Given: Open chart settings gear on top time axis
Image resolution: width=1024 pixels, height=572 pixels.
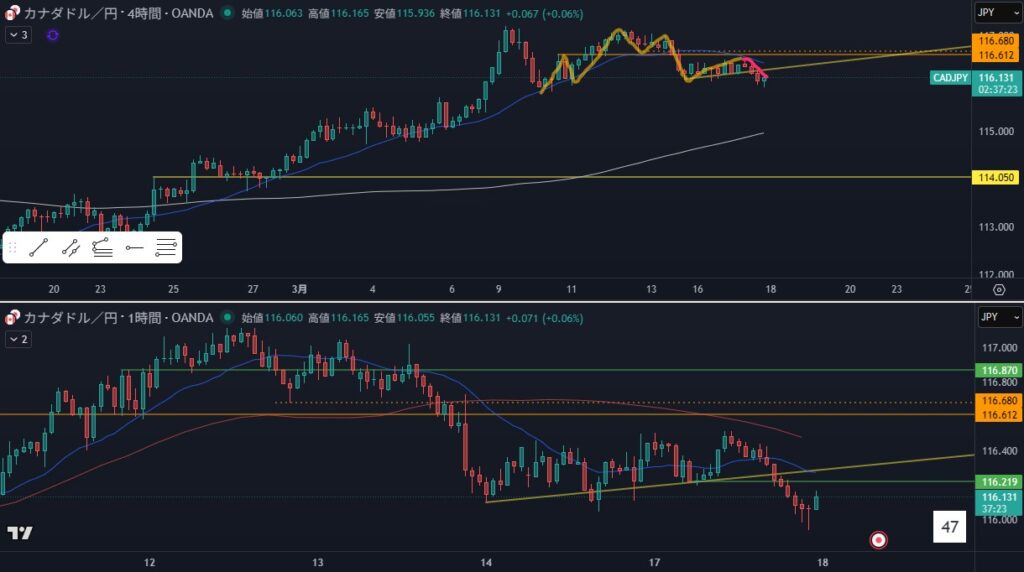Looking at the screenshot, I should [x=998, y=289].
